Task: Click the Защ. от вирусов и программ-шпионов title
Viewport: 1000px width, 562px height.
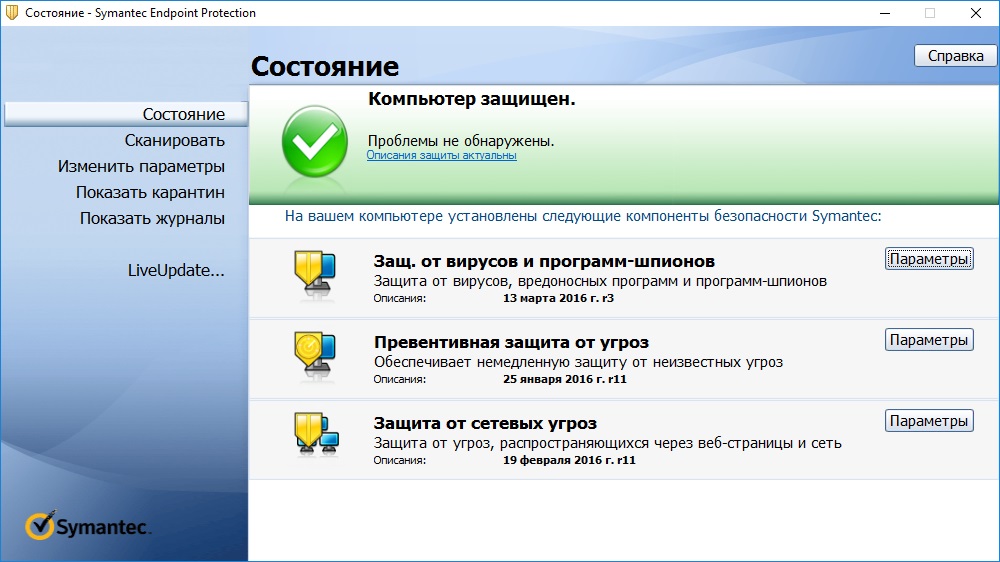Action: coord(544,262)
